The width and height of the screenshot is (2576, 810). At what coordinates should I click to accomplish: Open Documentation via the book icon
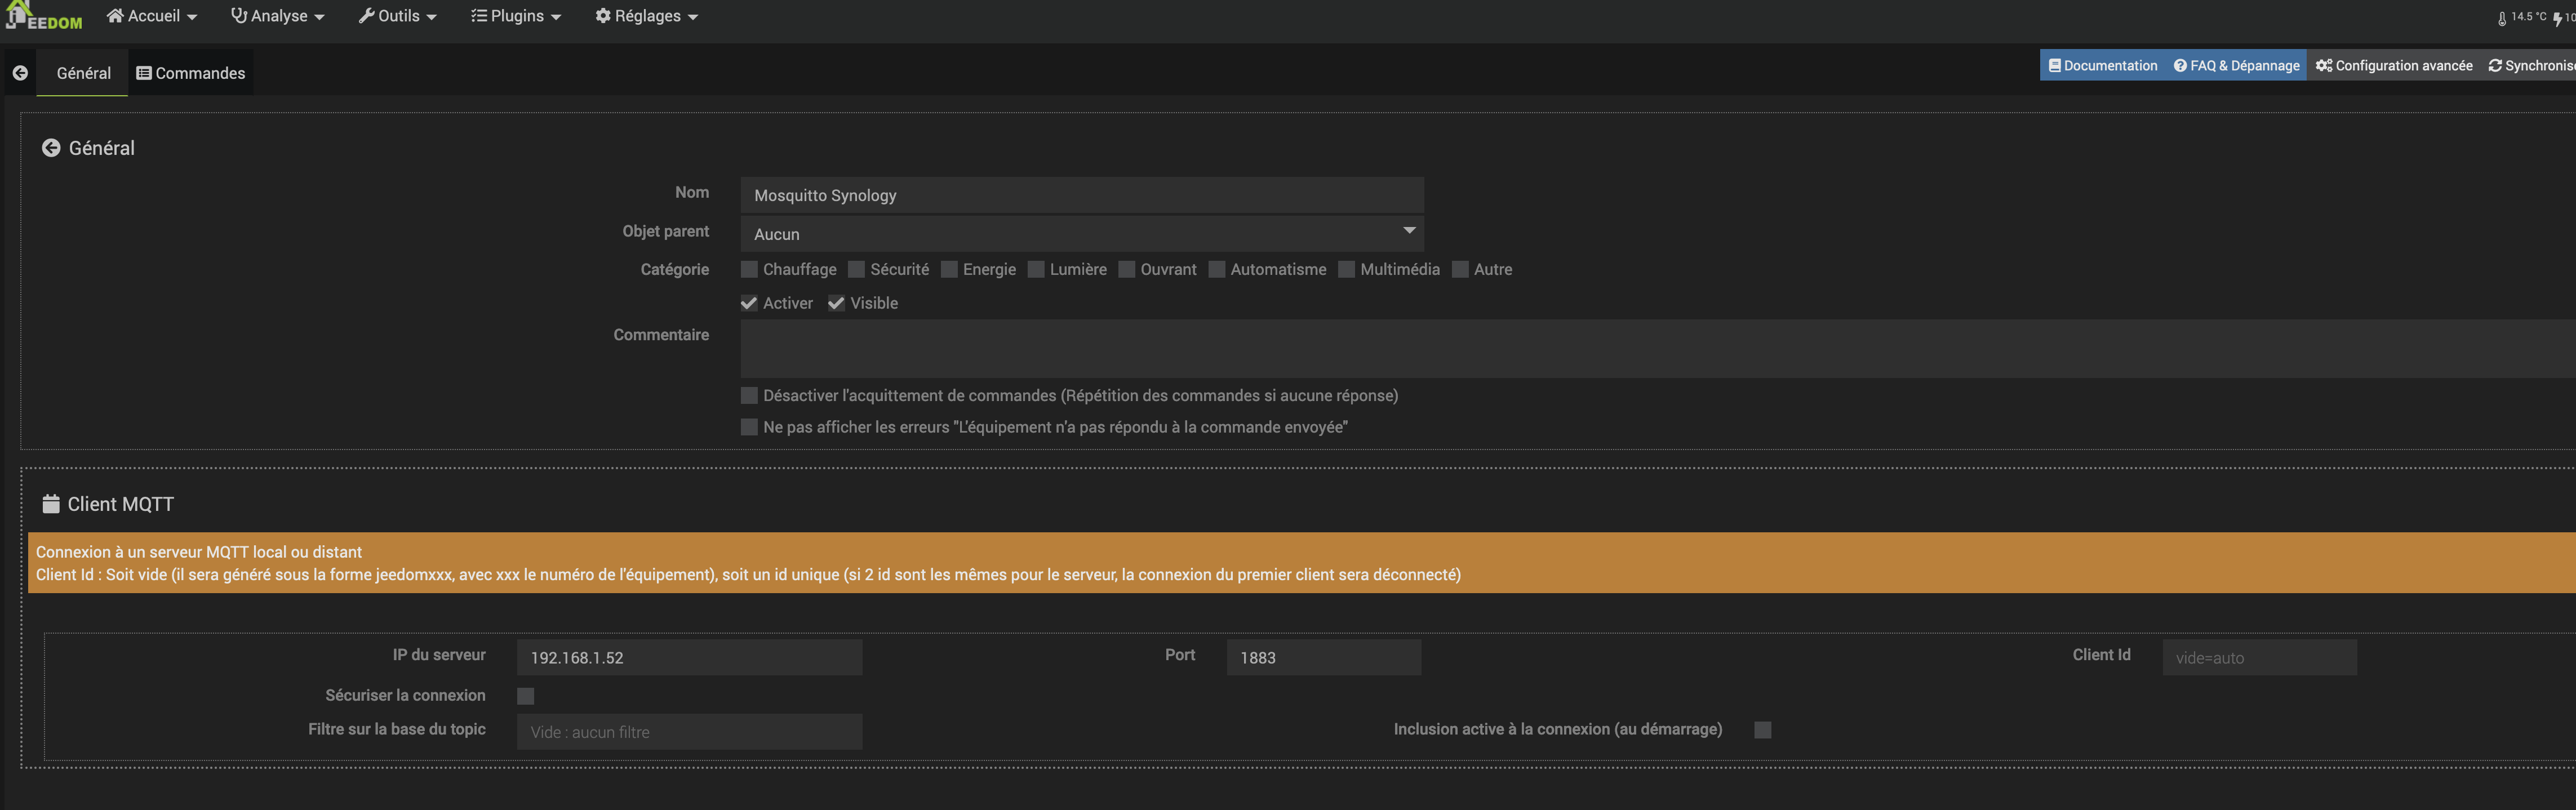point(2054,66)
